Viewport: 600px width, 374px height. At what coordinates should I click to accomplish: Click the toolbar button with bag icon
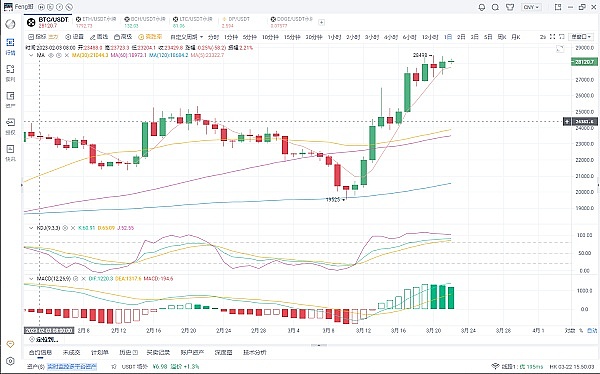pos(123,37)
